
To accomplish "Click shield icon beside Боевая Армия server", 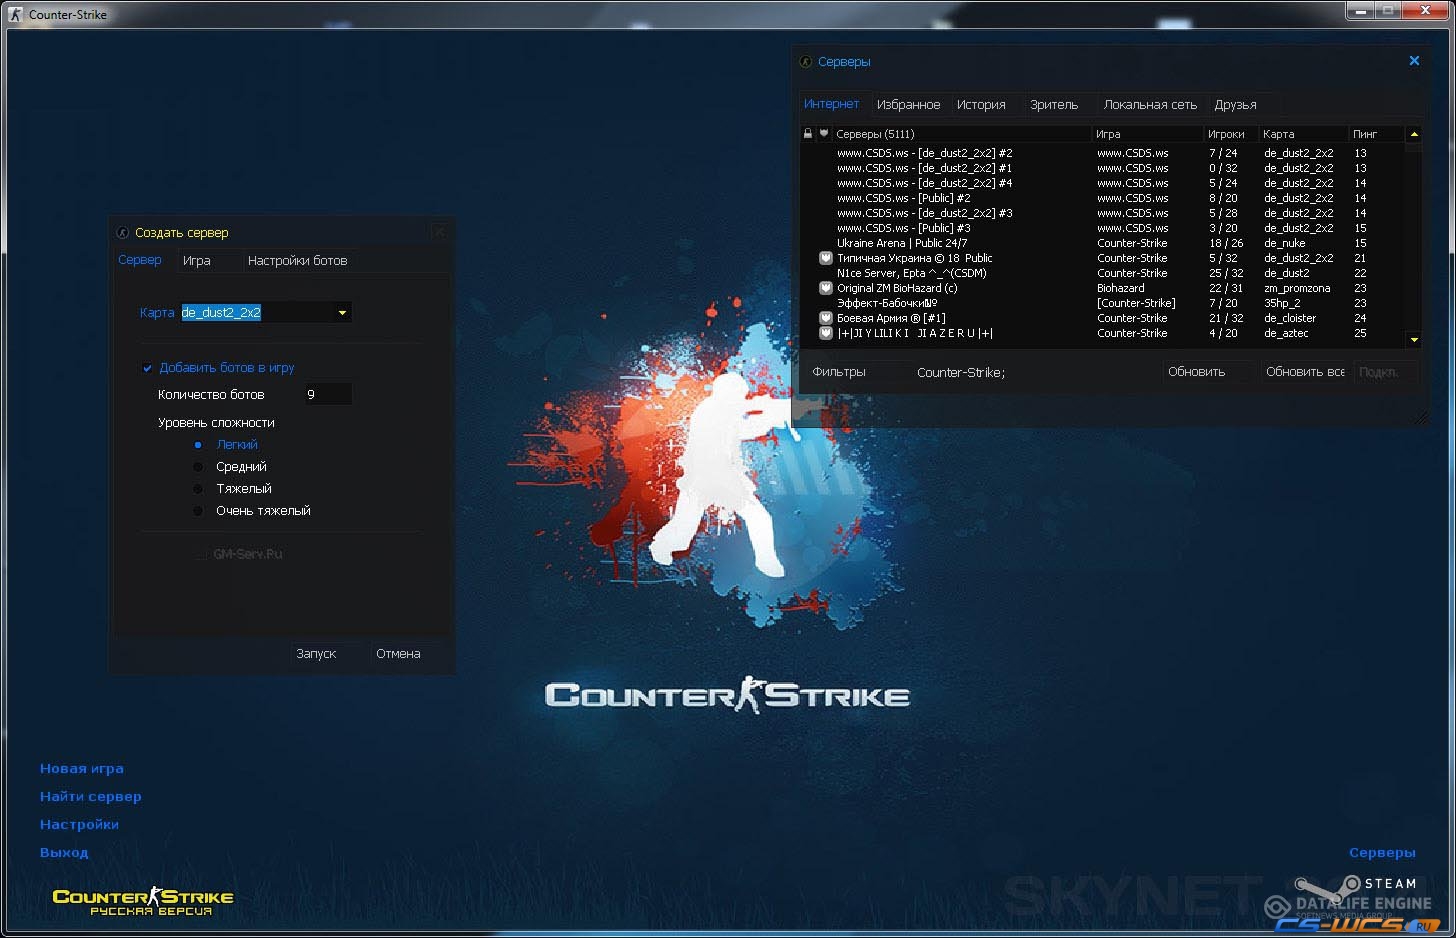I will 825,318.
